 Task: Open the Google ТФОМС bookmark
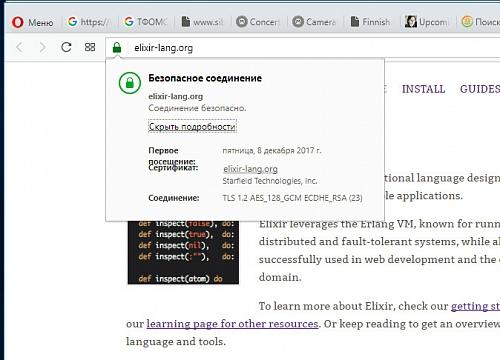click(145, 22)
